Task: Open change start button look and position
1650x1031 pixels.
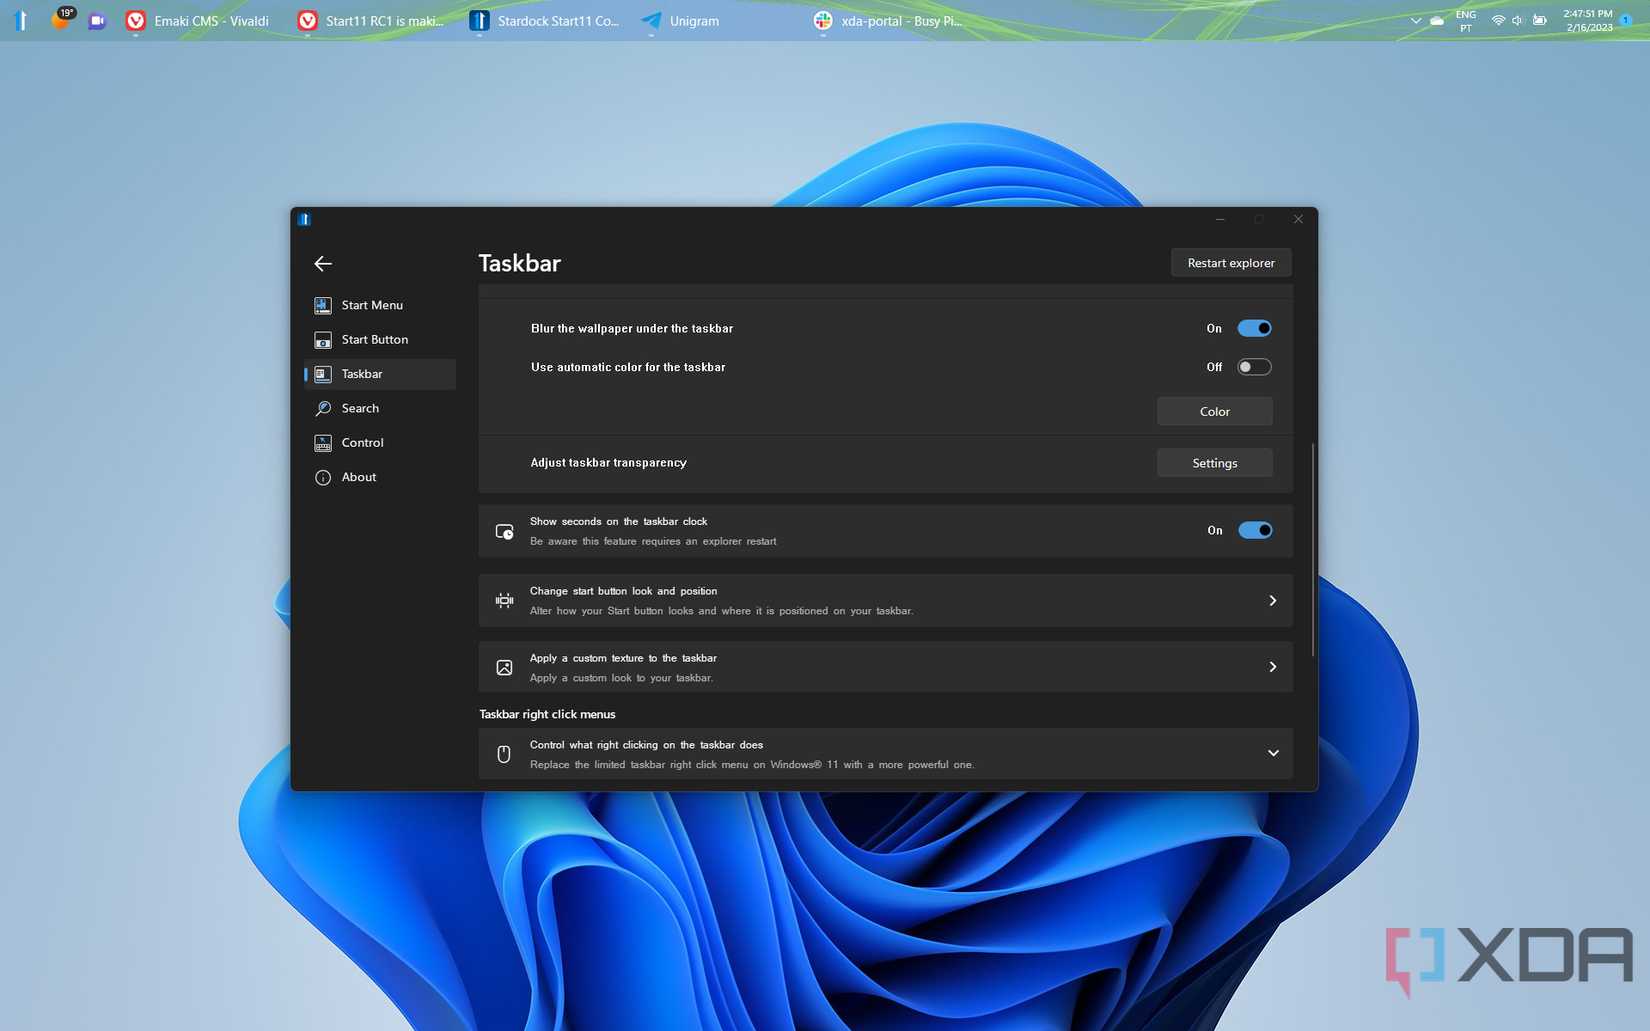Action: [1273, 600]
